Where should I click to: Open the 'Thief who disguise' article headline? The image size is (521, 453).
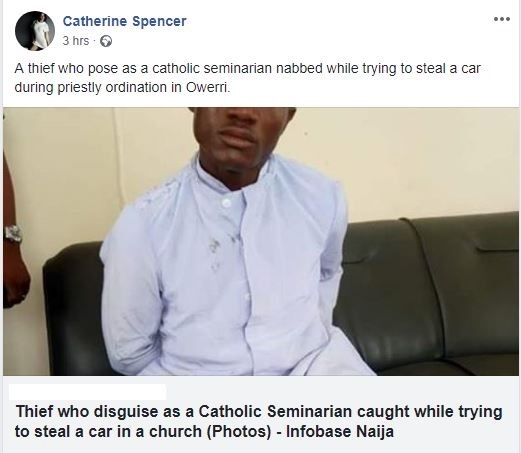click(x=258, y=421)
